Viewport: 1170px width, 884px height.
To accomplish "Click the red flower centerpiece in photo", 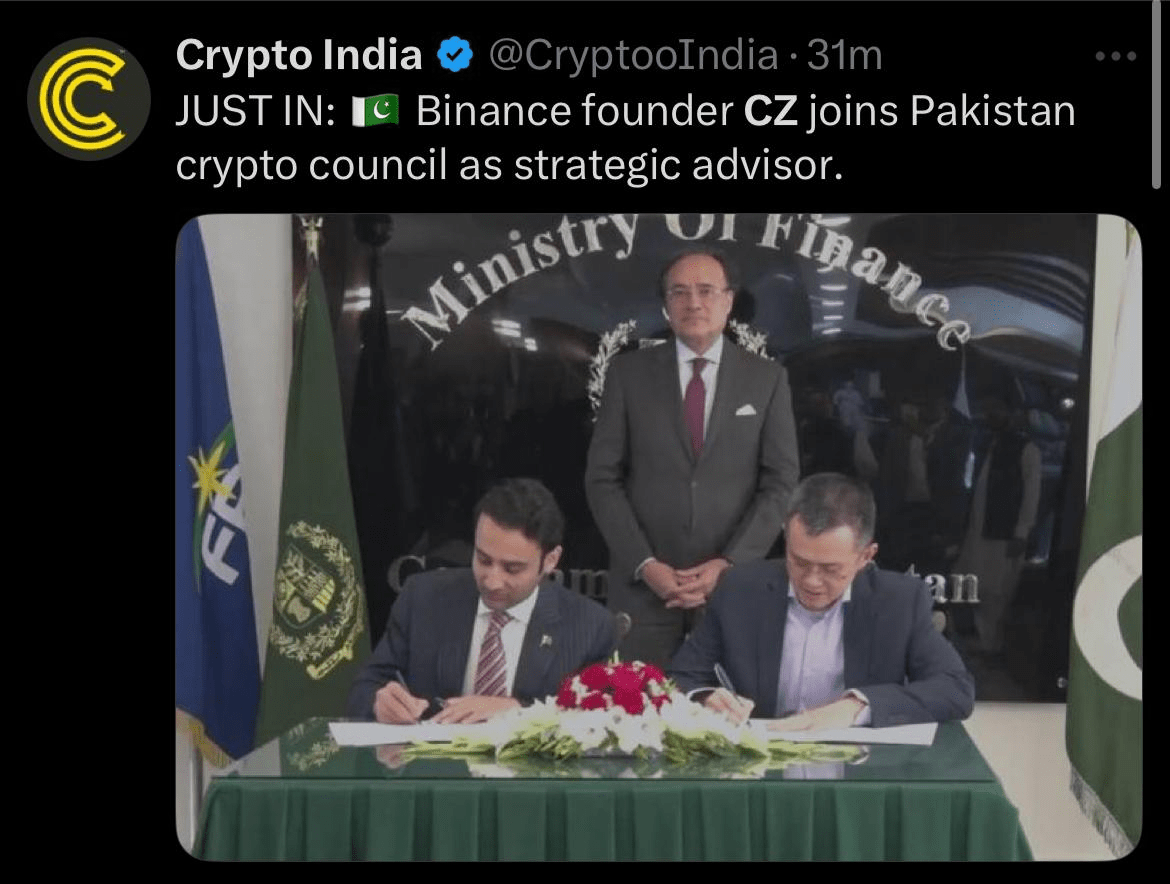I will click(616, 685).
